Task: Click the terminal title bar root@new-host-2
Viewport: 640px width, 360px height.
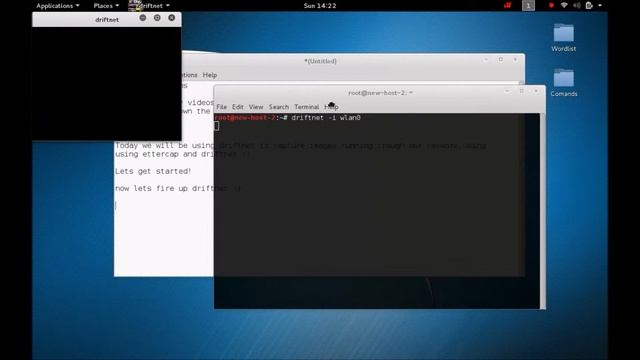Action: coord(380,93)
